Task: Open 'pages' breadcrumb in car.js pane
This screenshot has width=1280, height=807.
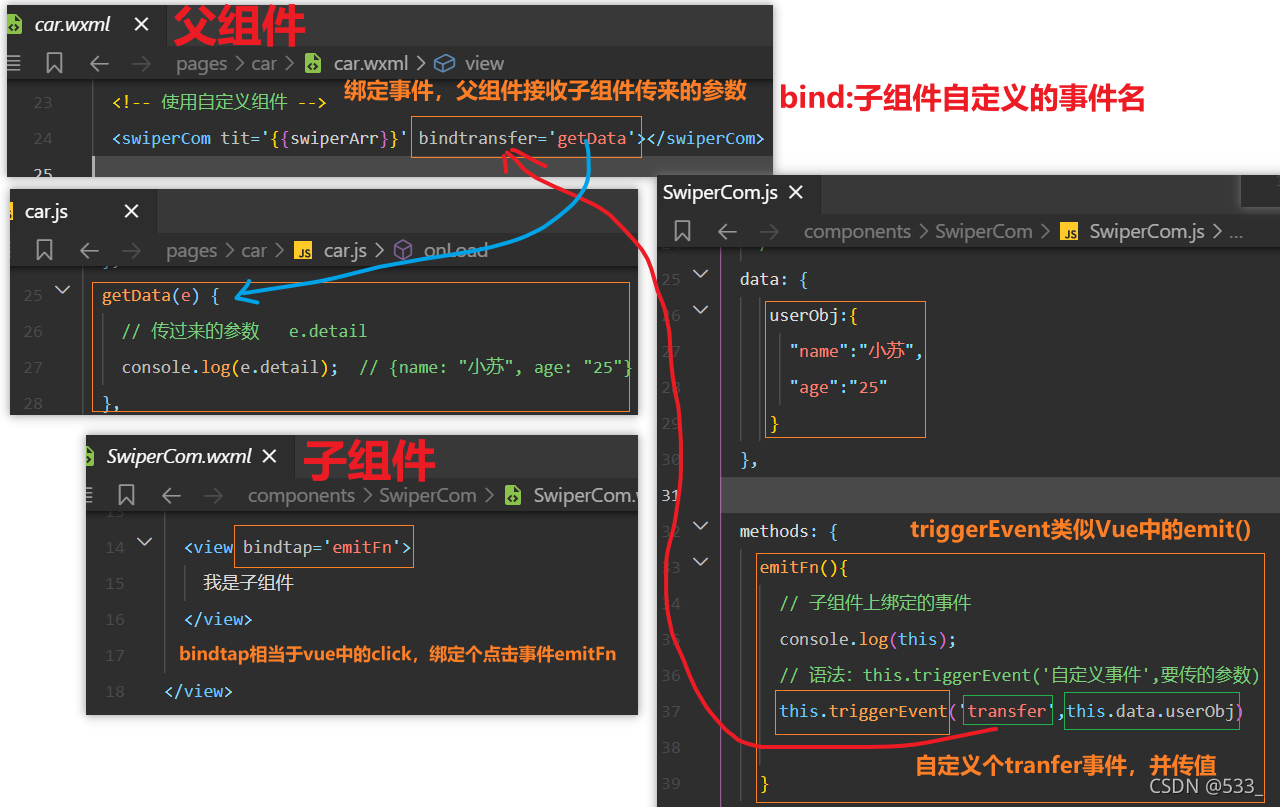Action: click(x=192, y=250)
